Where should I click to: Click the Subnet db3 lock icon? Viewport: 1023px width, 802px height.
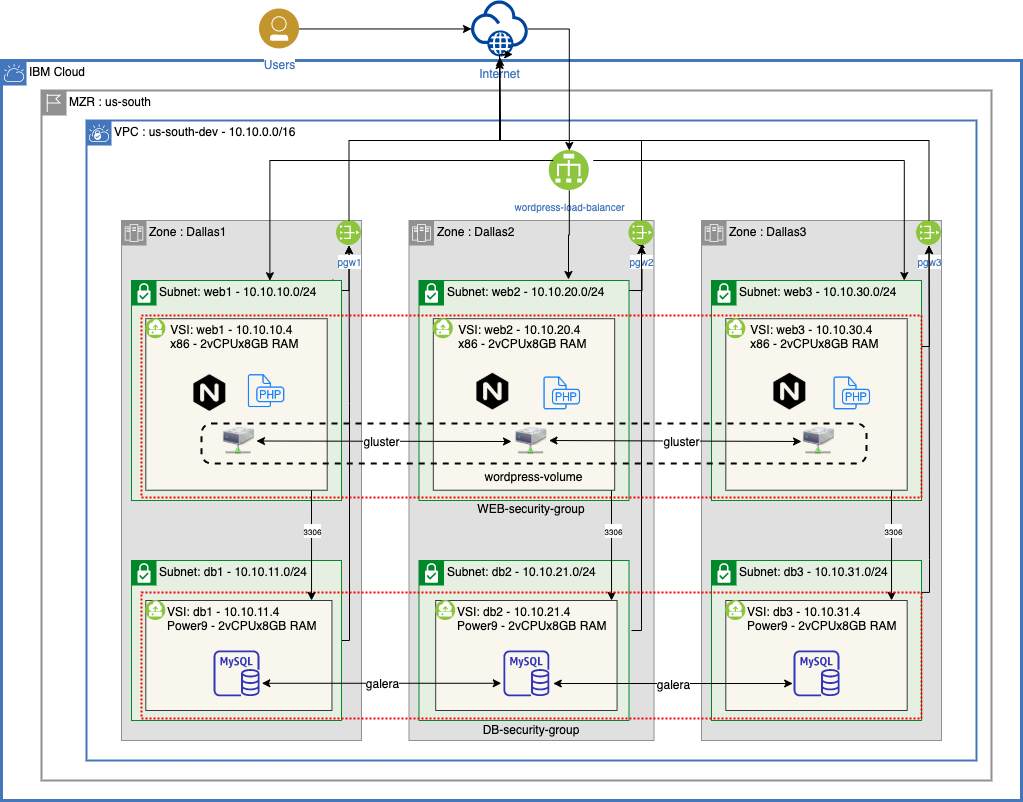pyautogui.click(x=724, y=573)
